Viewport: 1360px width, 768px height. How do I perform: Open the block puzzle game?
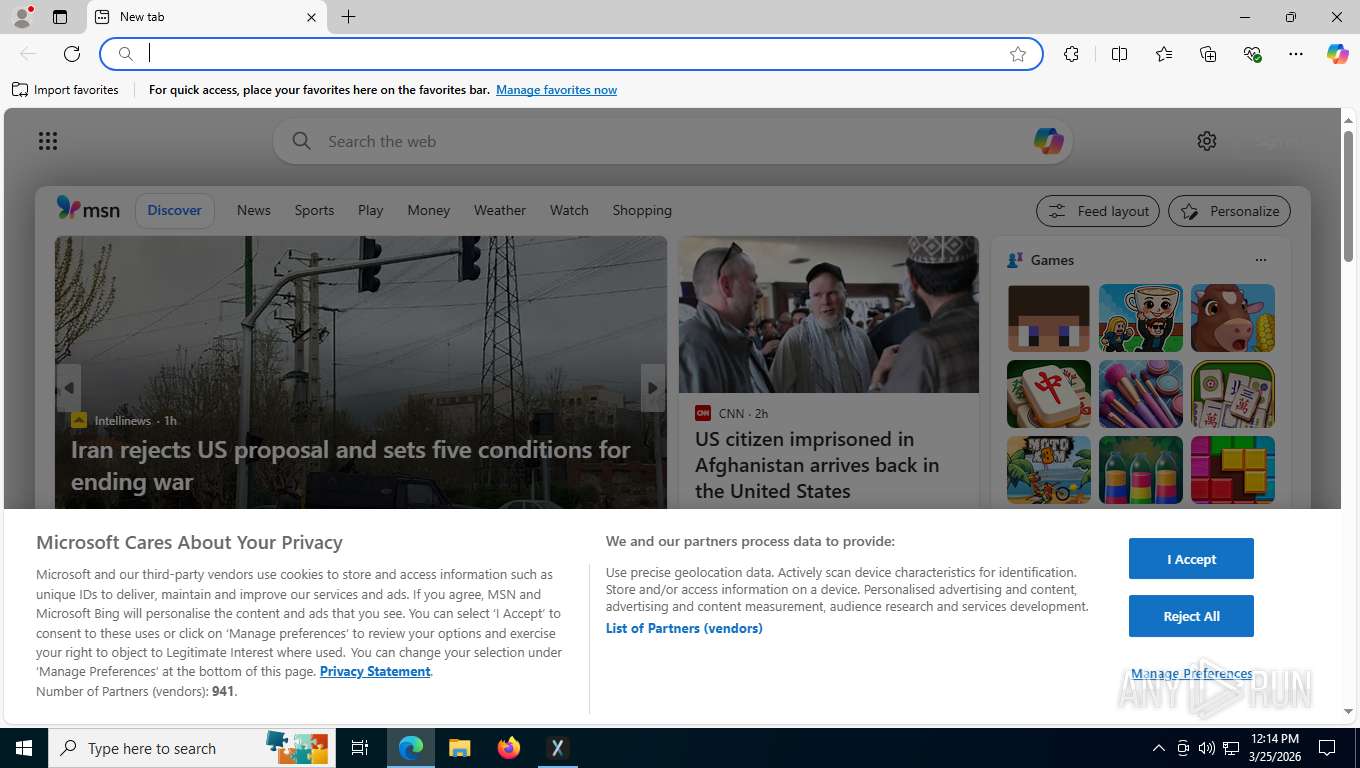[x=1233, y=470]
